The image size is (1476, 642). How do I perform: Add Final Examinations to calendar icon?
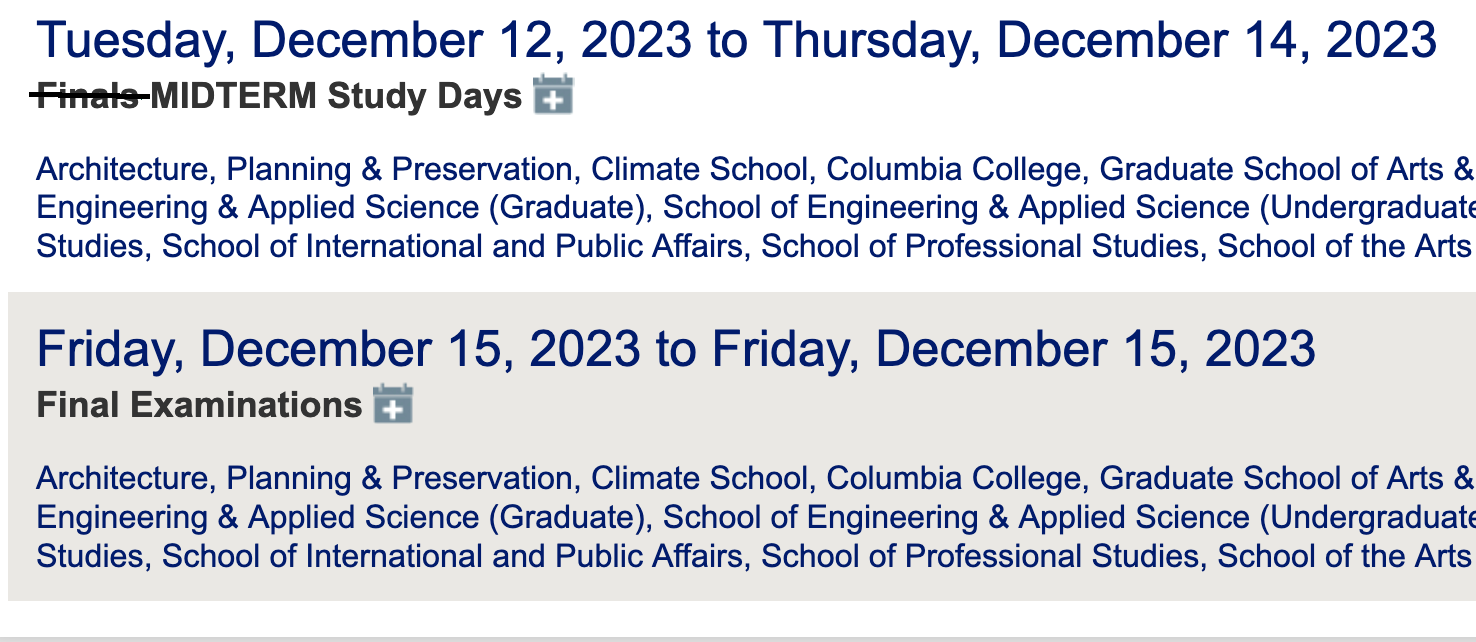coord(393,404)
